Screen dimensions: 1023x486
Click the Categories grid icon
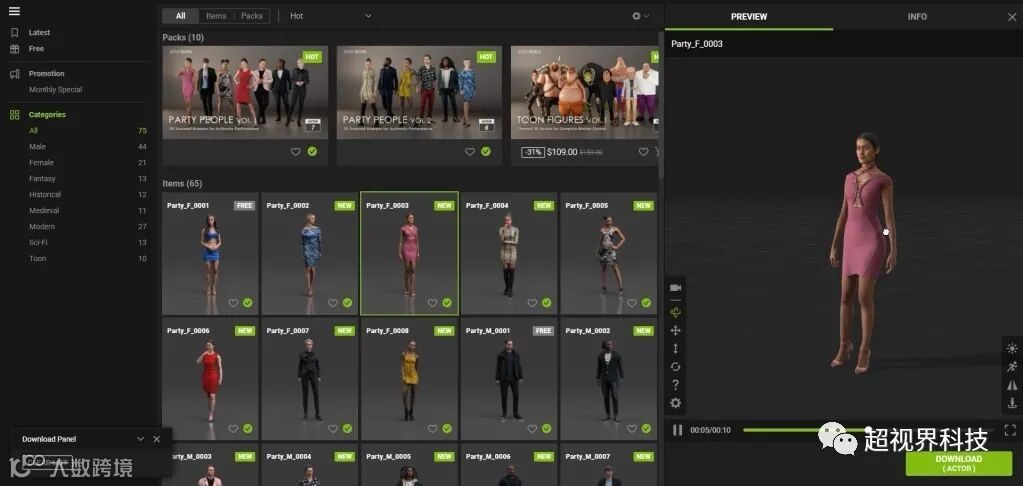(14, 115)
